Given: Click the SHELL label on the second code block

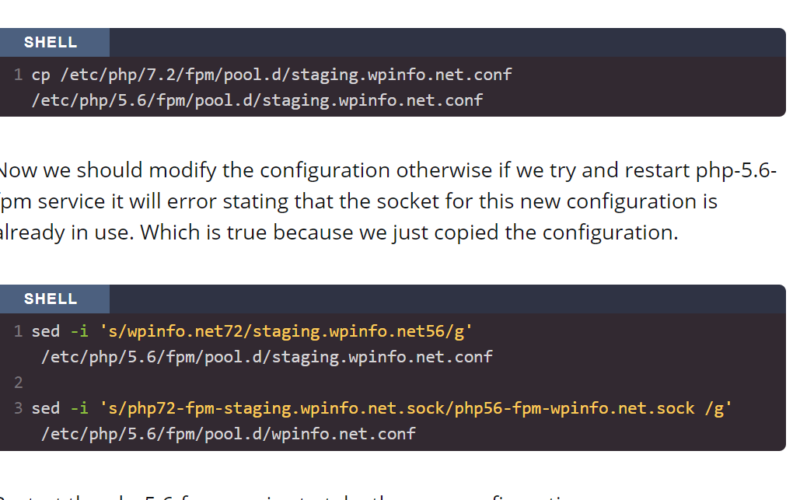Looking at the screenshot, I should point(51,299).
